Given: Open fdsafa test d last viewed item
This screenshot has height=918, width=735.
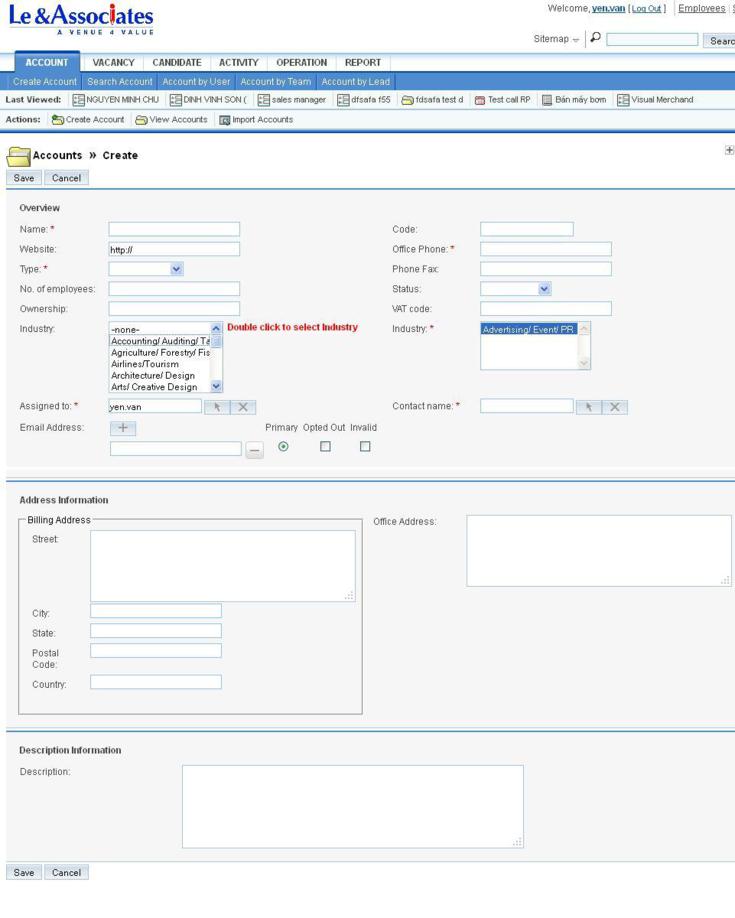Looking at the screenshot, I should click(x=432, y=100).
